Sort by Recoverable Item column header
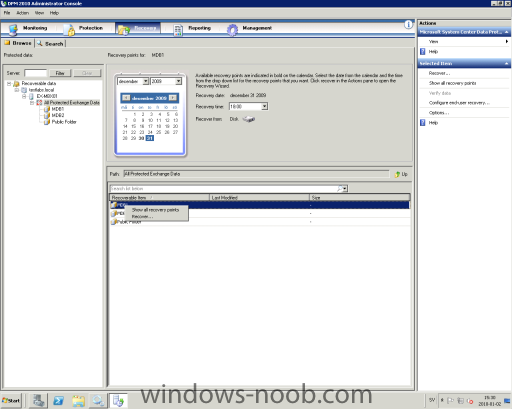This screenshot has height=409, width=512. pyautogui.click(x=159, y=198)
